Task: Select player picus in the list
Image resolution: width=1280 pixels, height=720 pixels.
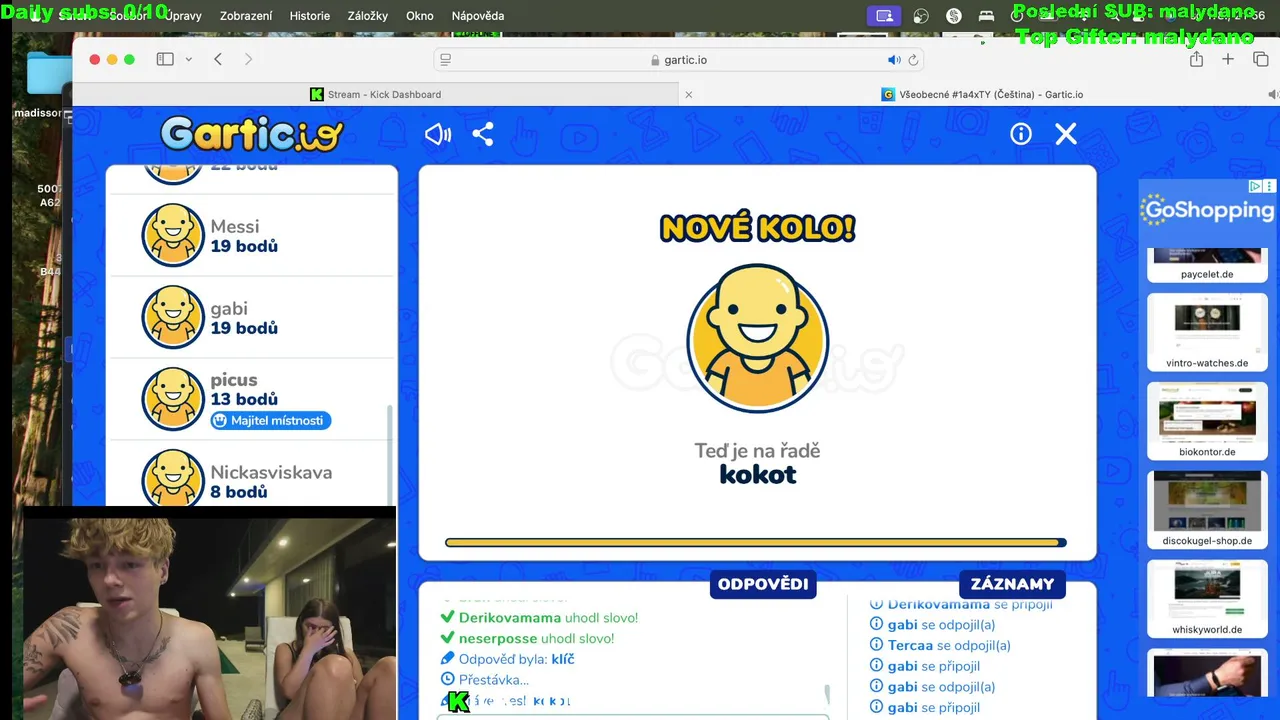Action: tap(252, 399)
